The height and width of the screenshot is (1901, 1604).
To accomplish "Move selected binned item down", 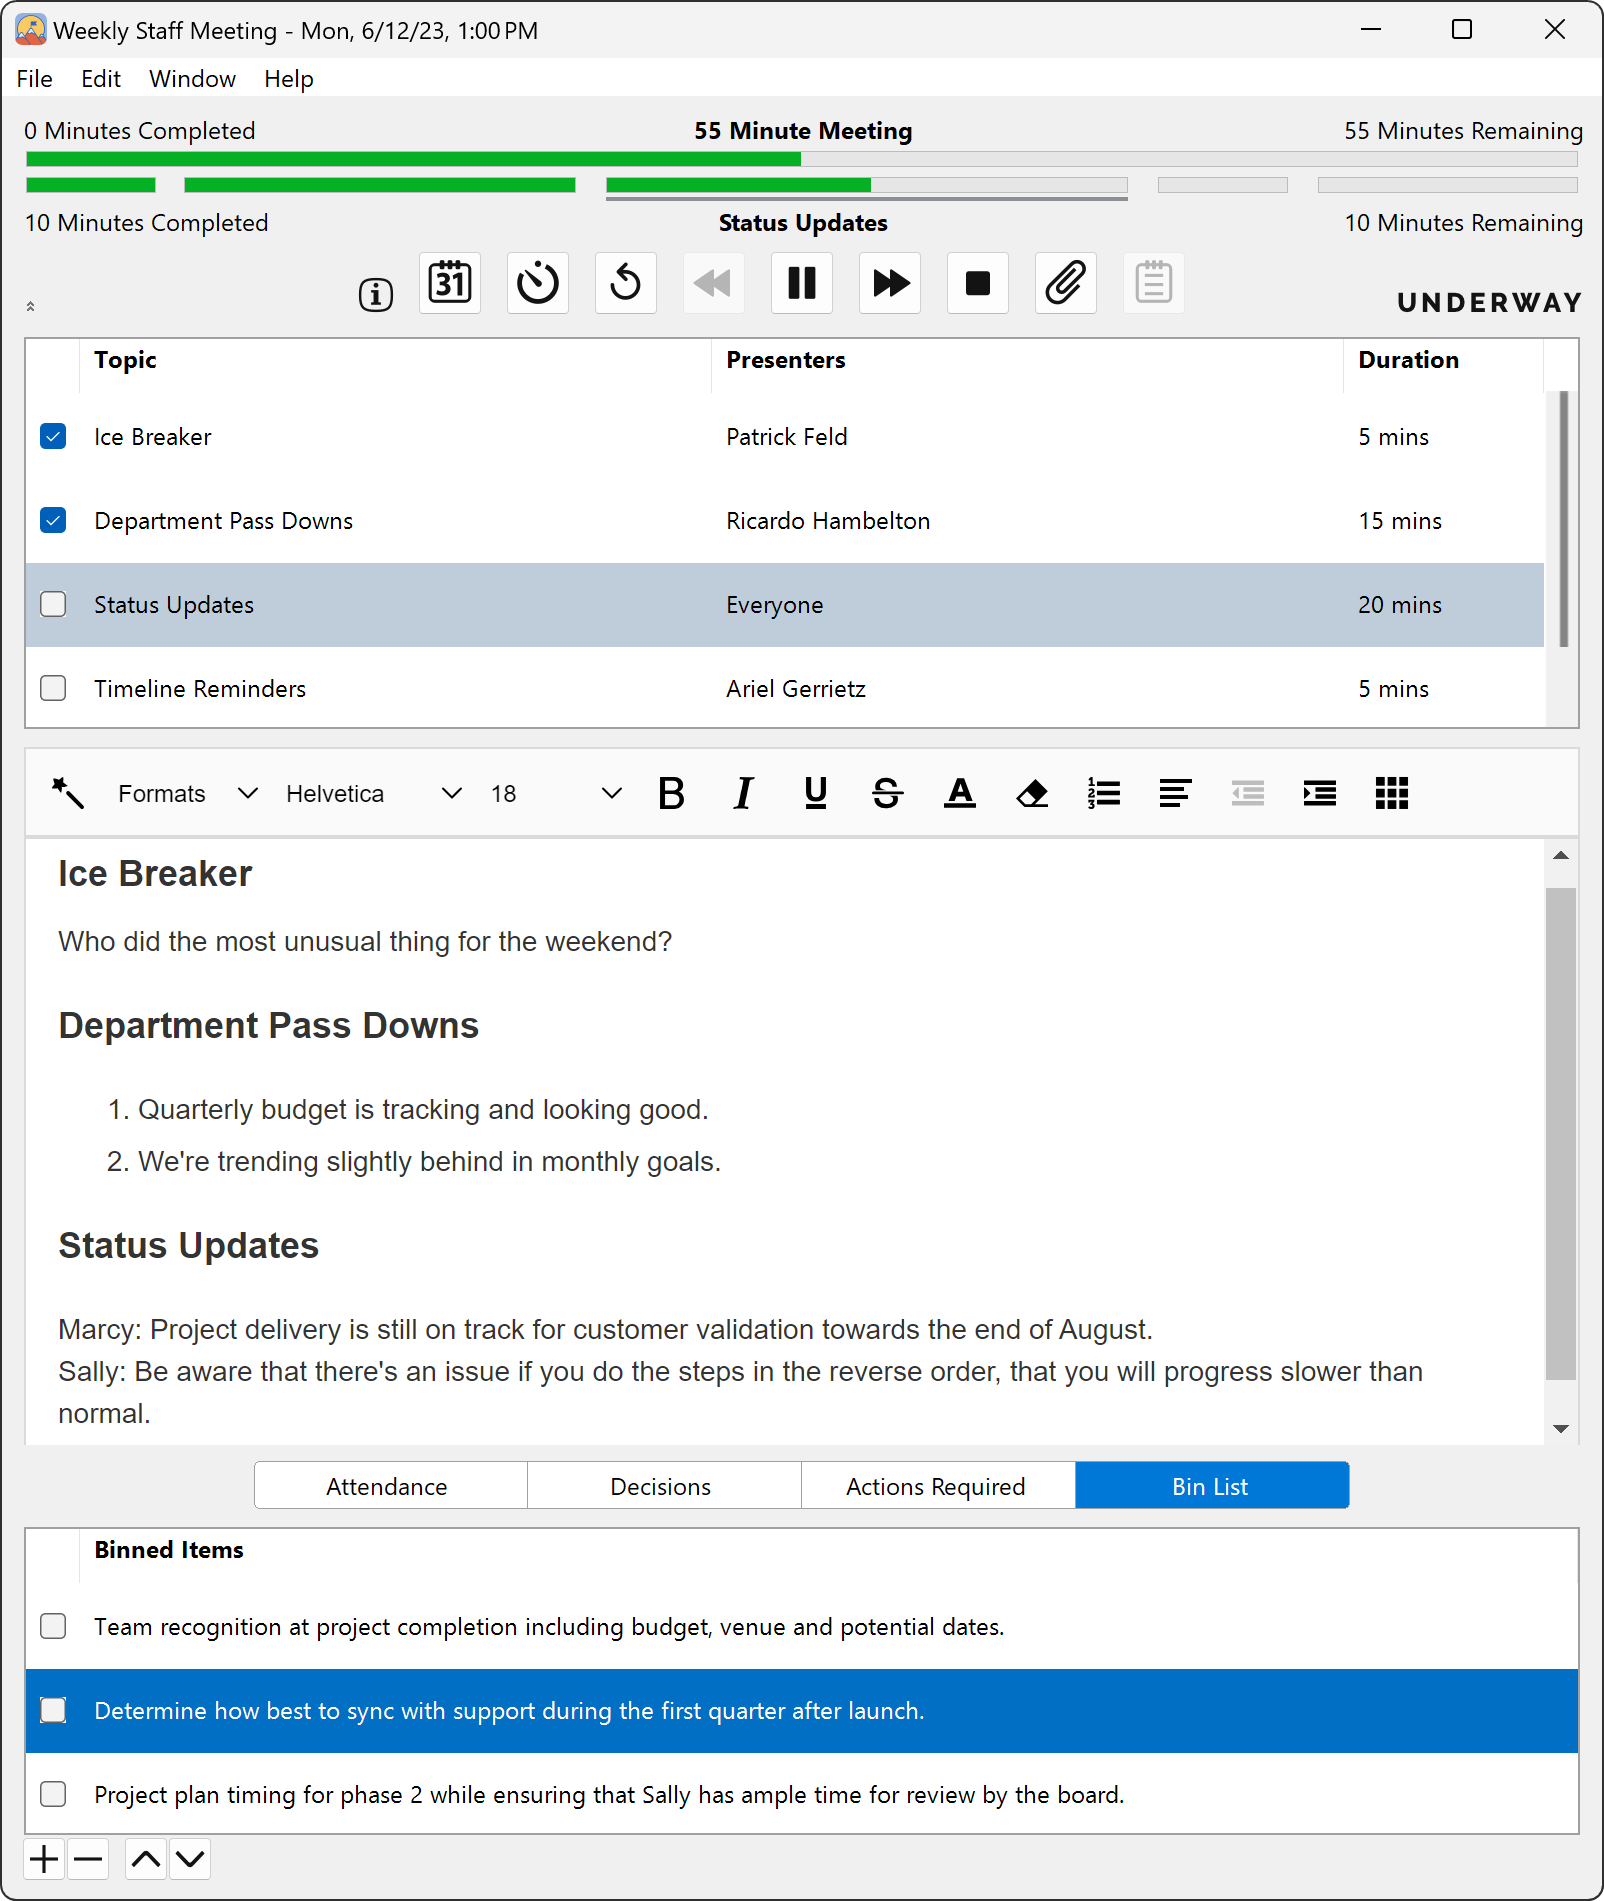I will pyautogui.click(x=190, y=1860).
